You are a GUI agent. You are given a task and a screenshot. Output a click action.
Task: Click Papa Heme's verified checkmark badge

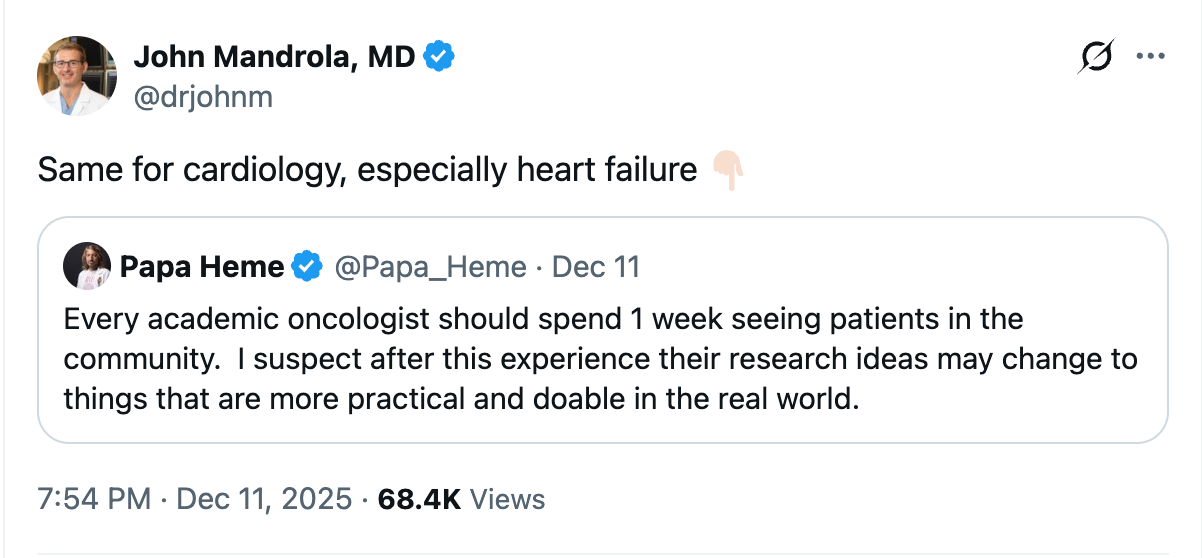coord(305,267)
